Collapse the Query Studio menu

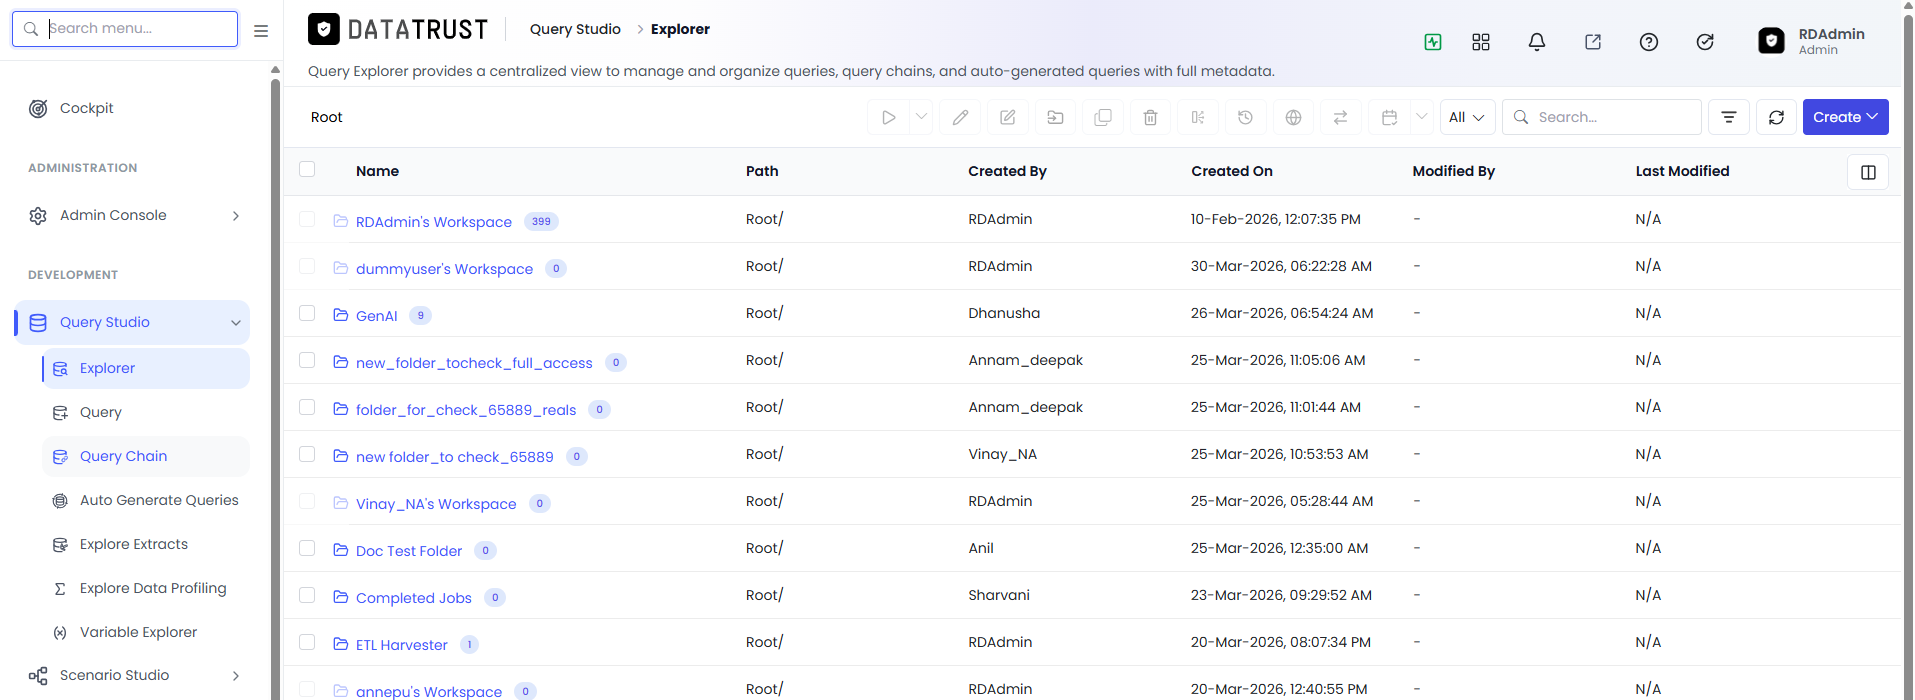coord(132,322)
